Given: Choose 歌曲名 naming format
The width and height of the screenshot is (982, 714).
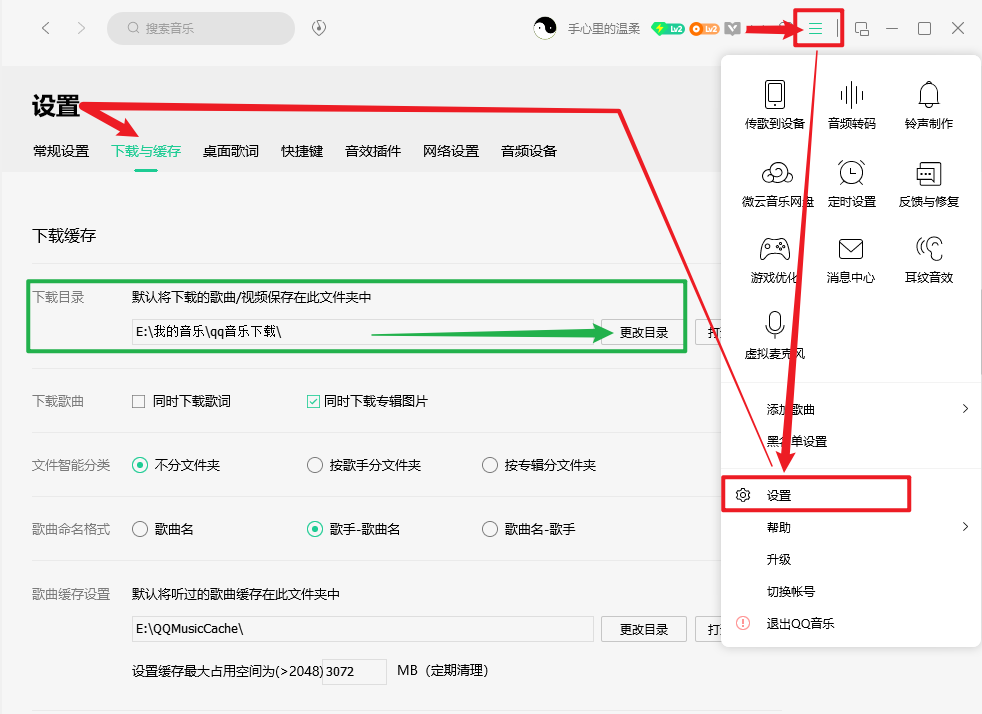Looking at the screenshot, I should pos(140,529).
